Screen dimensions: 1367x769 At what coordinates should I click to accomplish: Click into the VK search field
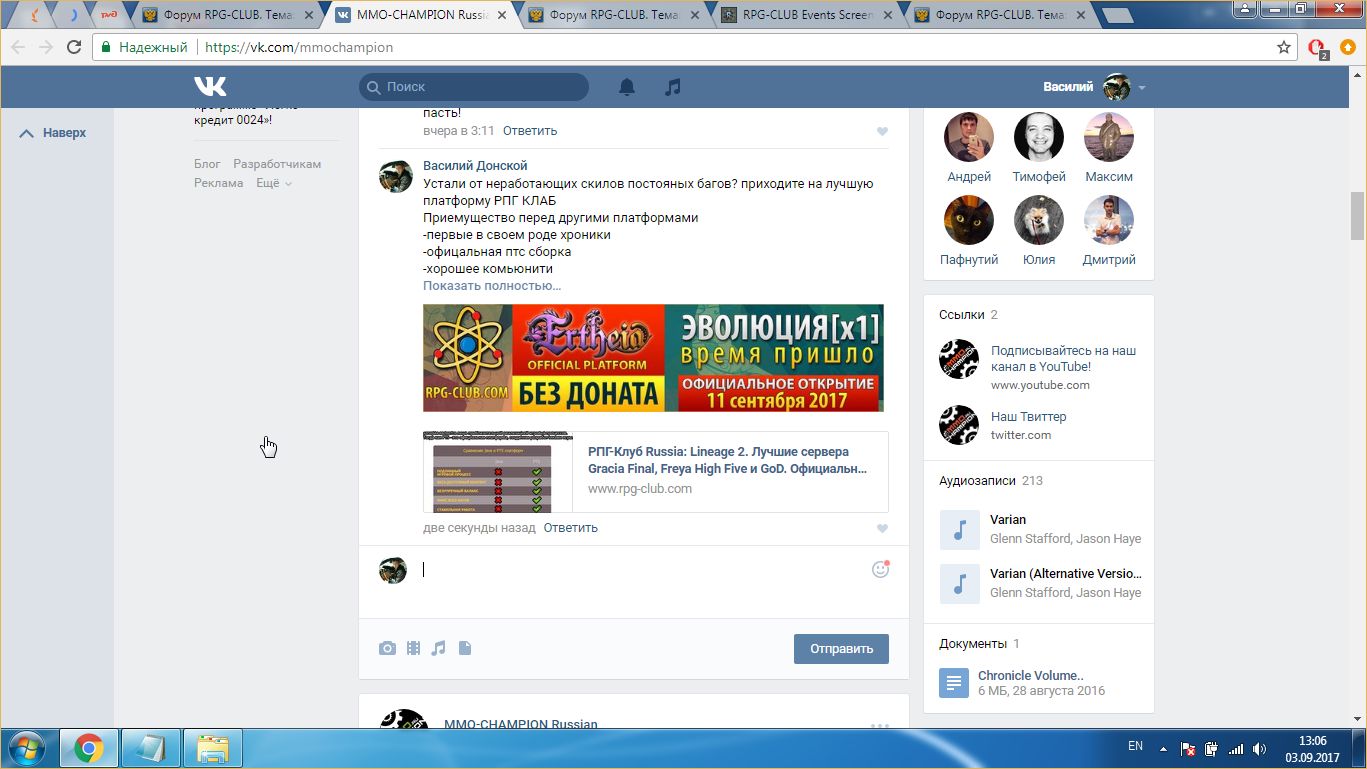(x=474, y=87)
